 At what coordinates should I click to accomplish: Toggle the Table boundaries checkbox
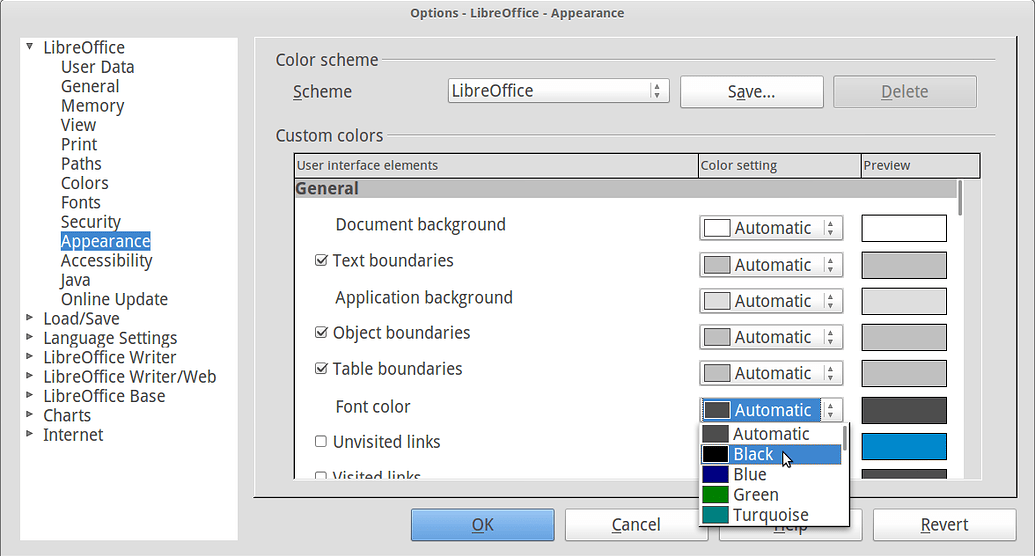pyautogui.click(x=321, y=368)
